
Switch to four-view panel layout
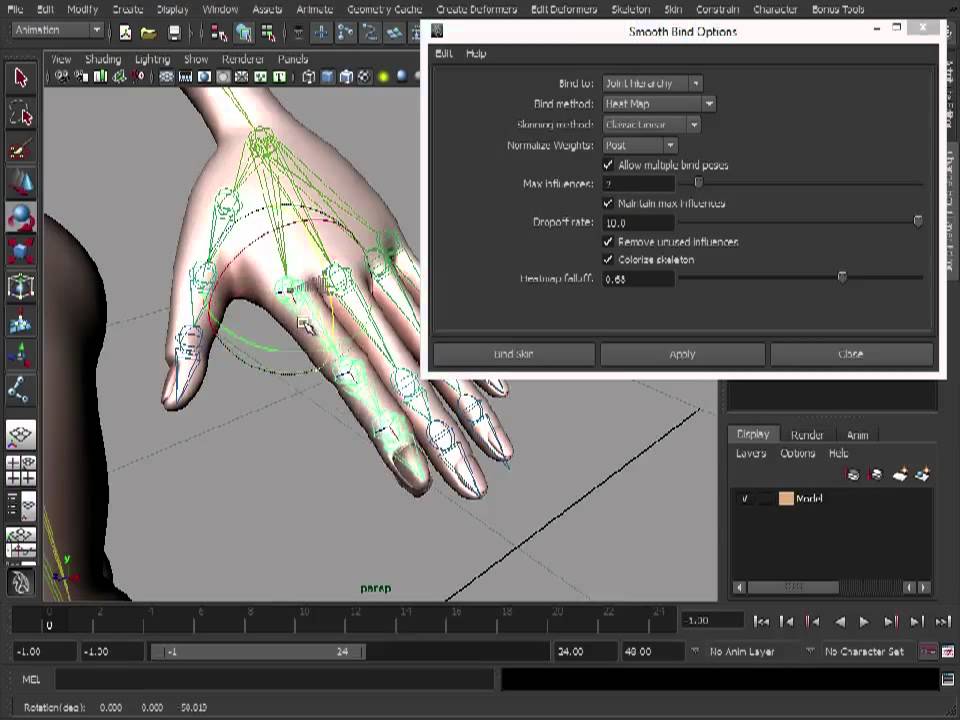click(21, 470)
